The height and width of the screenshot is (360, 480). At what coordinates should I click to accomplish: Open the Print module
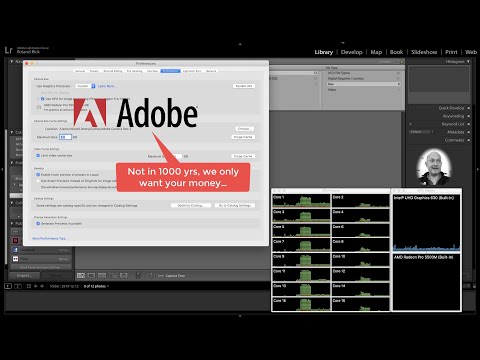coord(451,52)
